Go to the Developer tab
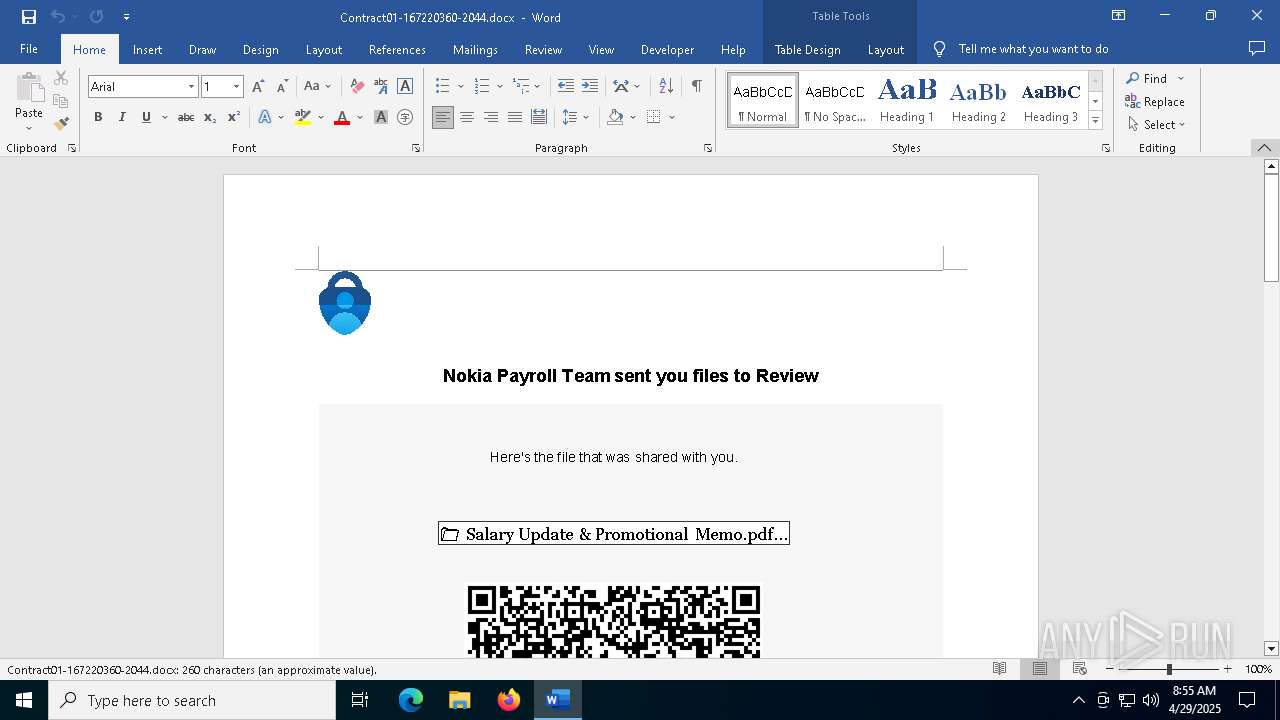Screen dimensions: 1280x720 [x=667, y=49]
